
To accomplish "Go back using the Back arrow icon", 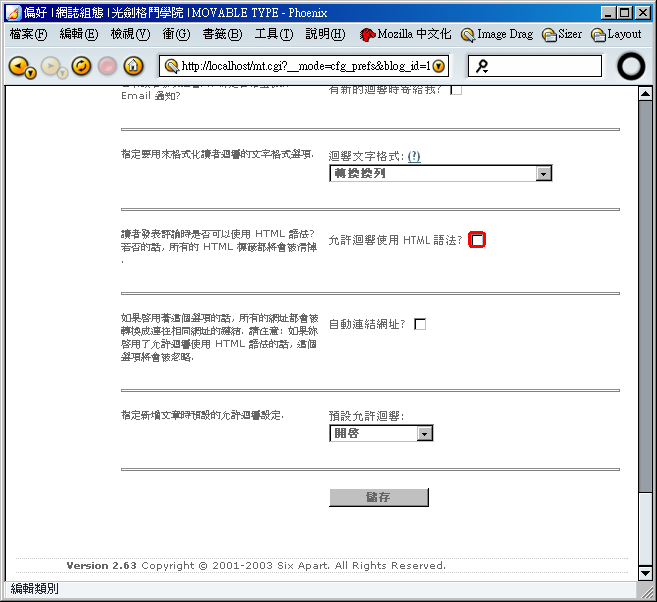I will [18, 65].
